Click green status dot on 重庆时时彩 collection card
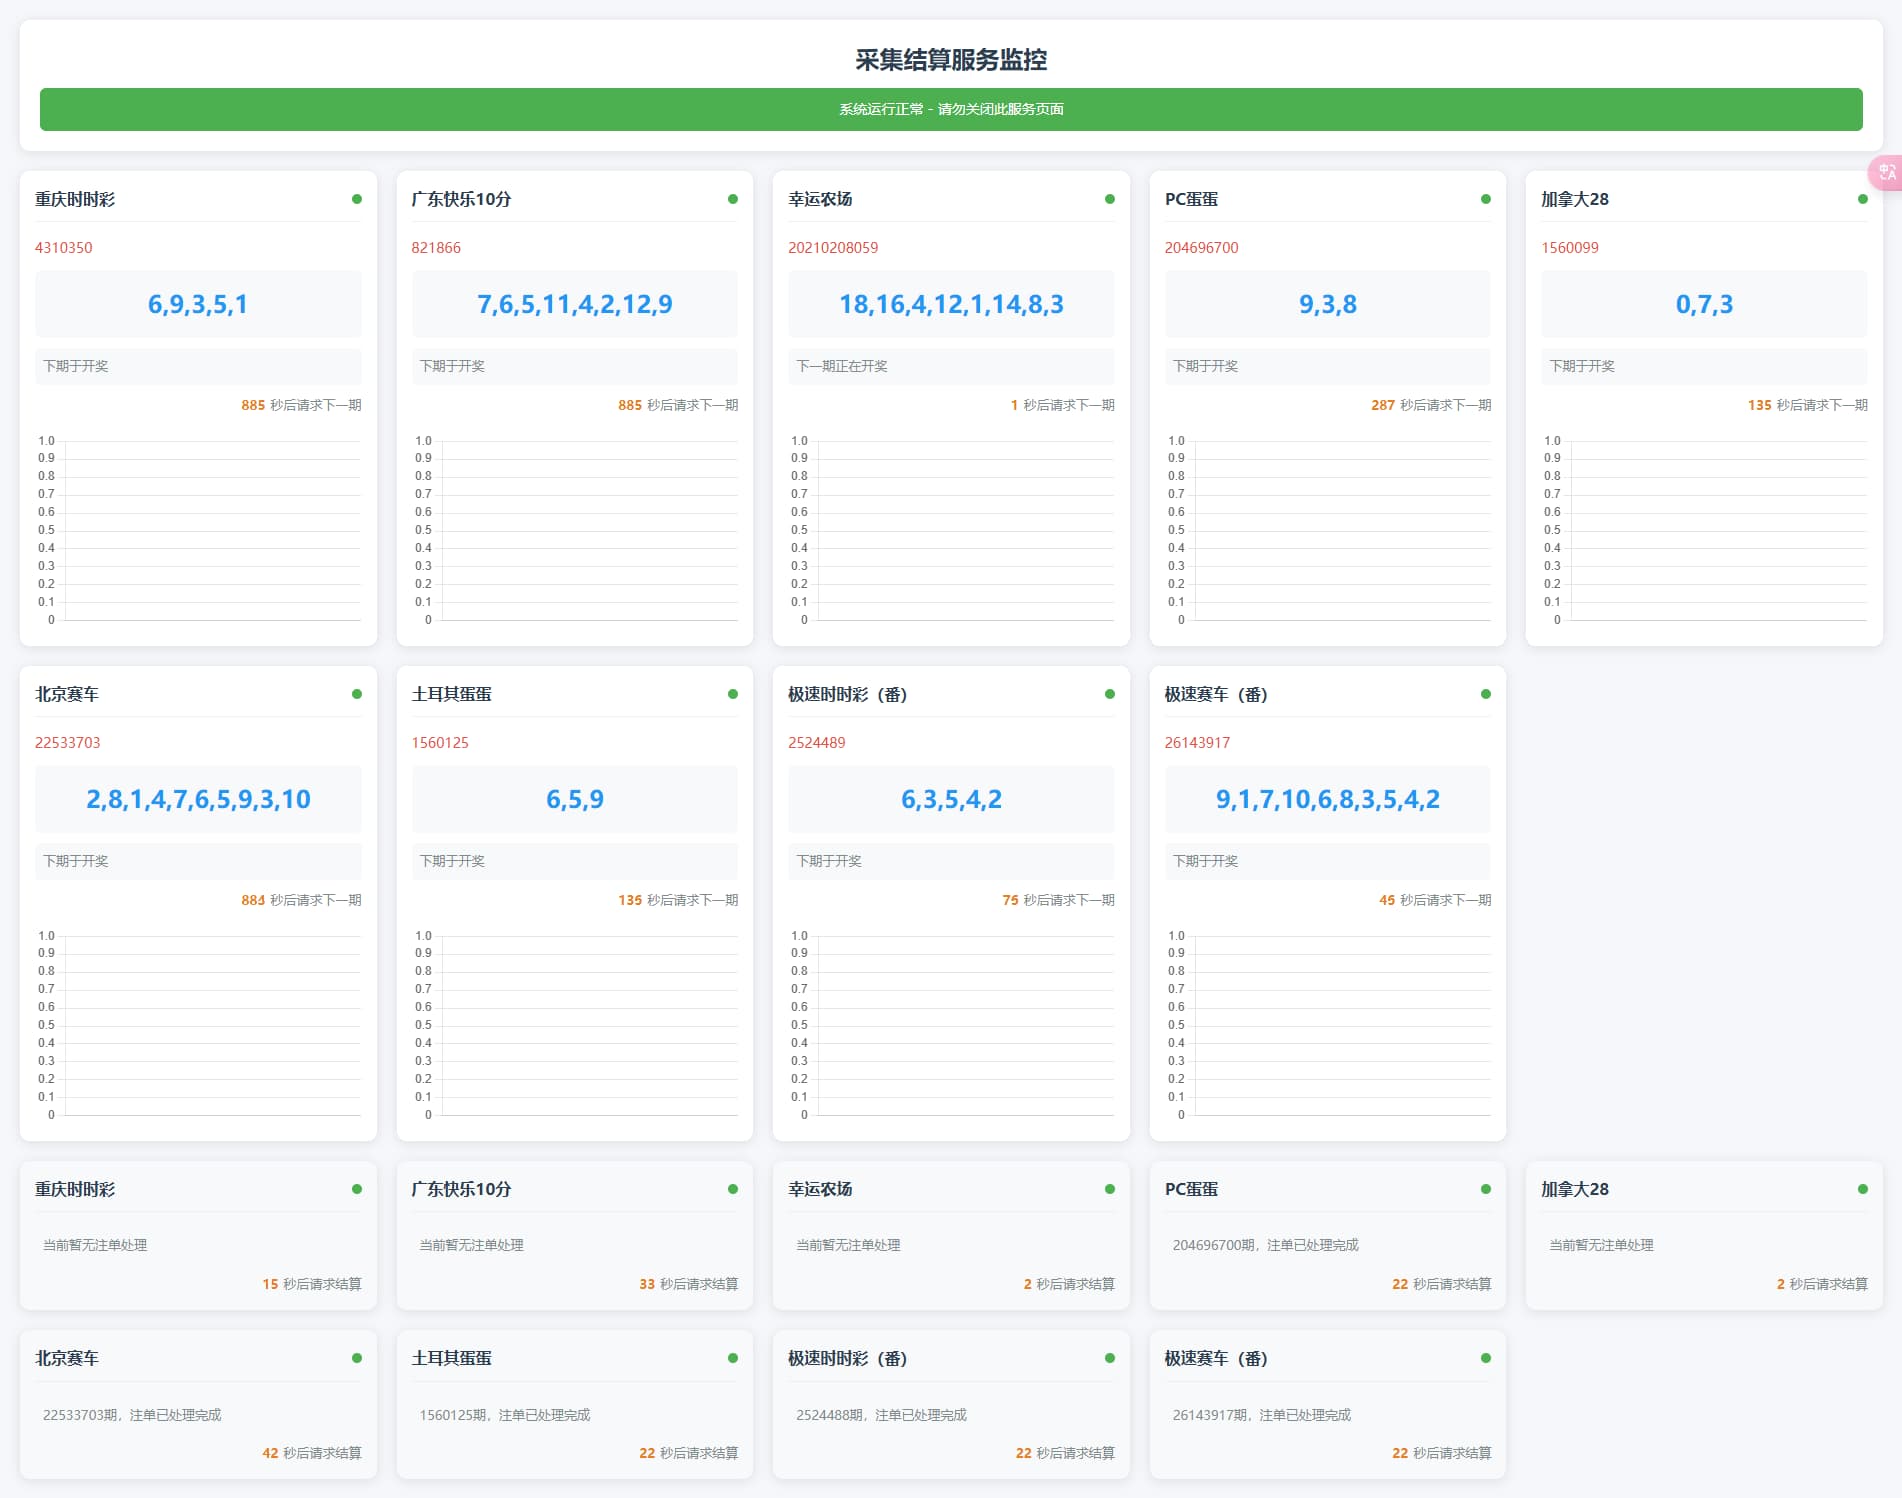The height and width of the screenshot is (1498, 1902). tap(357, 199)
